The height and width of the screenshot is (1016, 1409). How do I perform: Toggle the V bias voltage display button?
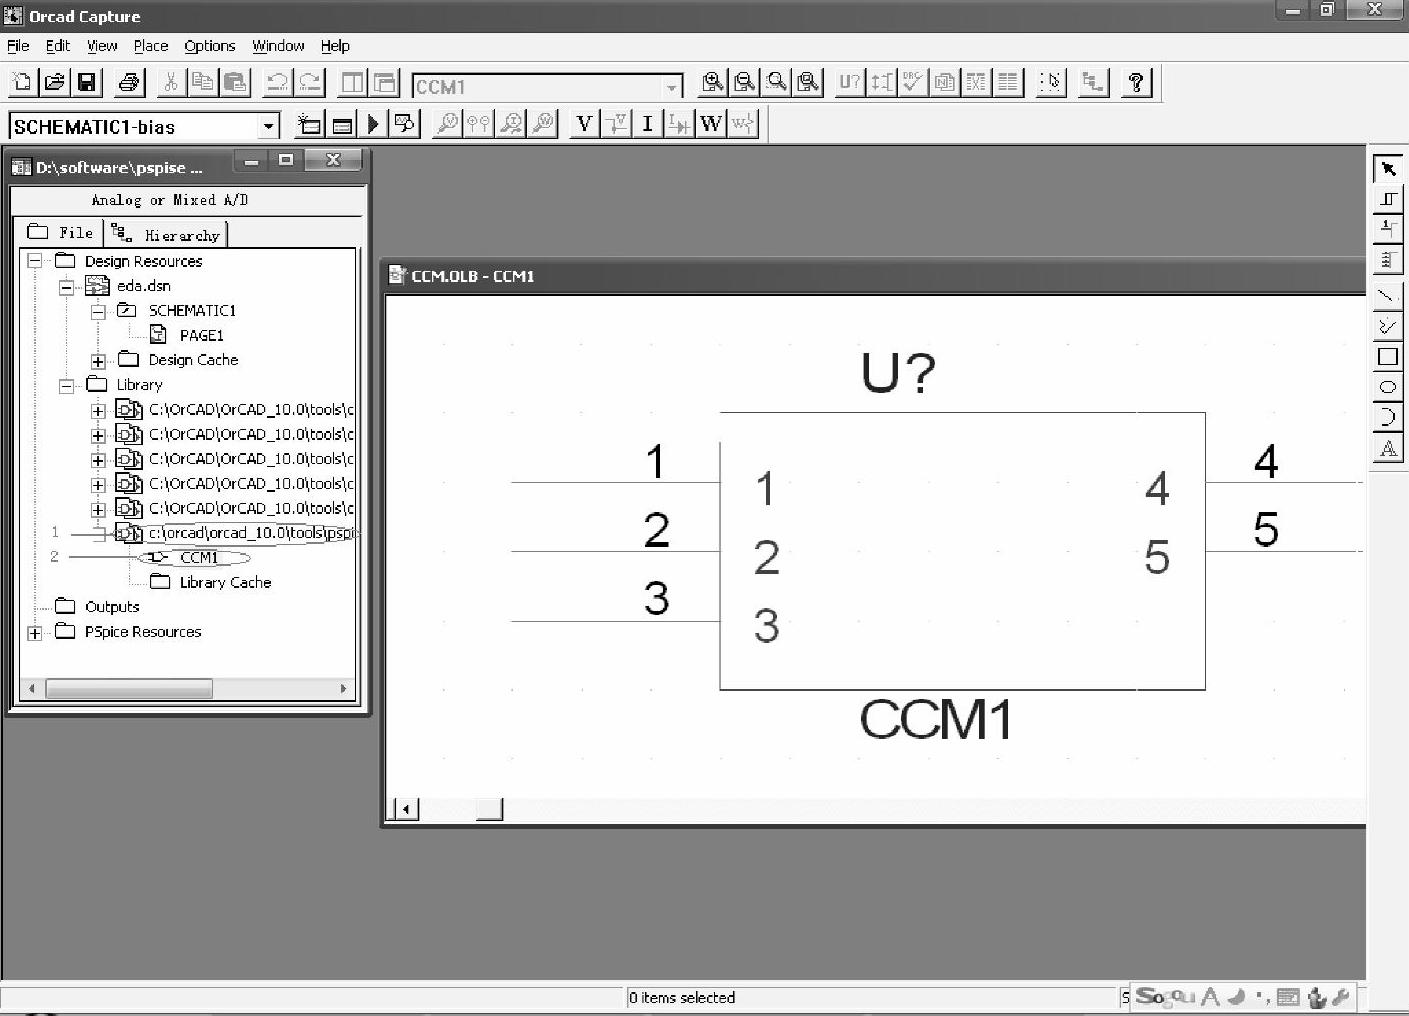click(x=584, y=124)
